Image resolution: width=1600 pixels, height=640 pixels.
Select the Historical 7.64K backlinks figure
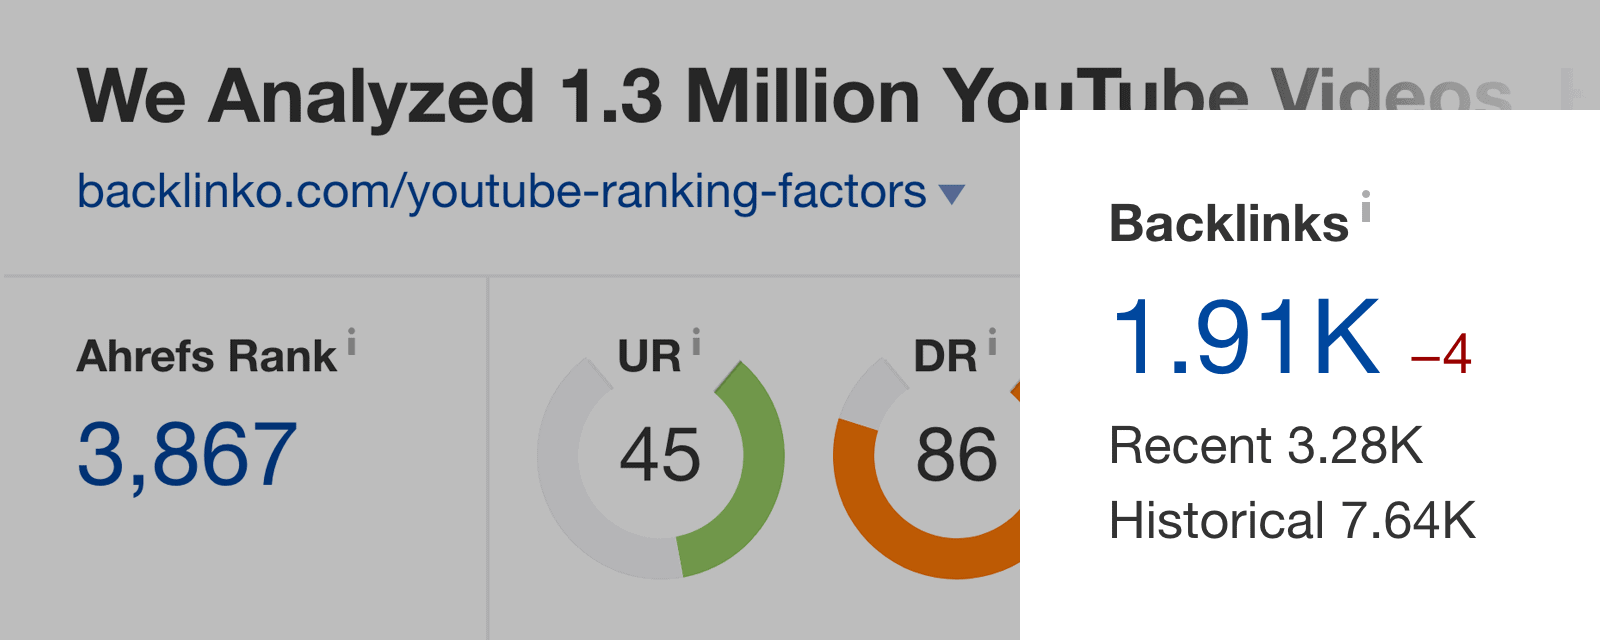click(x=1292, y=521)
